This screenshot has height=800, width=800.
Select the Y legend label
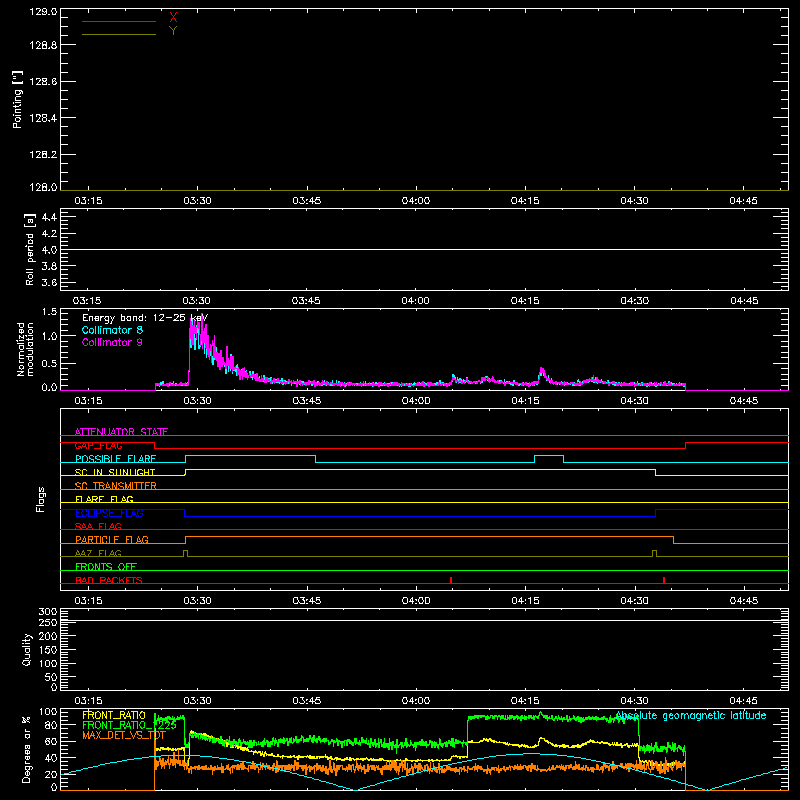173,31
